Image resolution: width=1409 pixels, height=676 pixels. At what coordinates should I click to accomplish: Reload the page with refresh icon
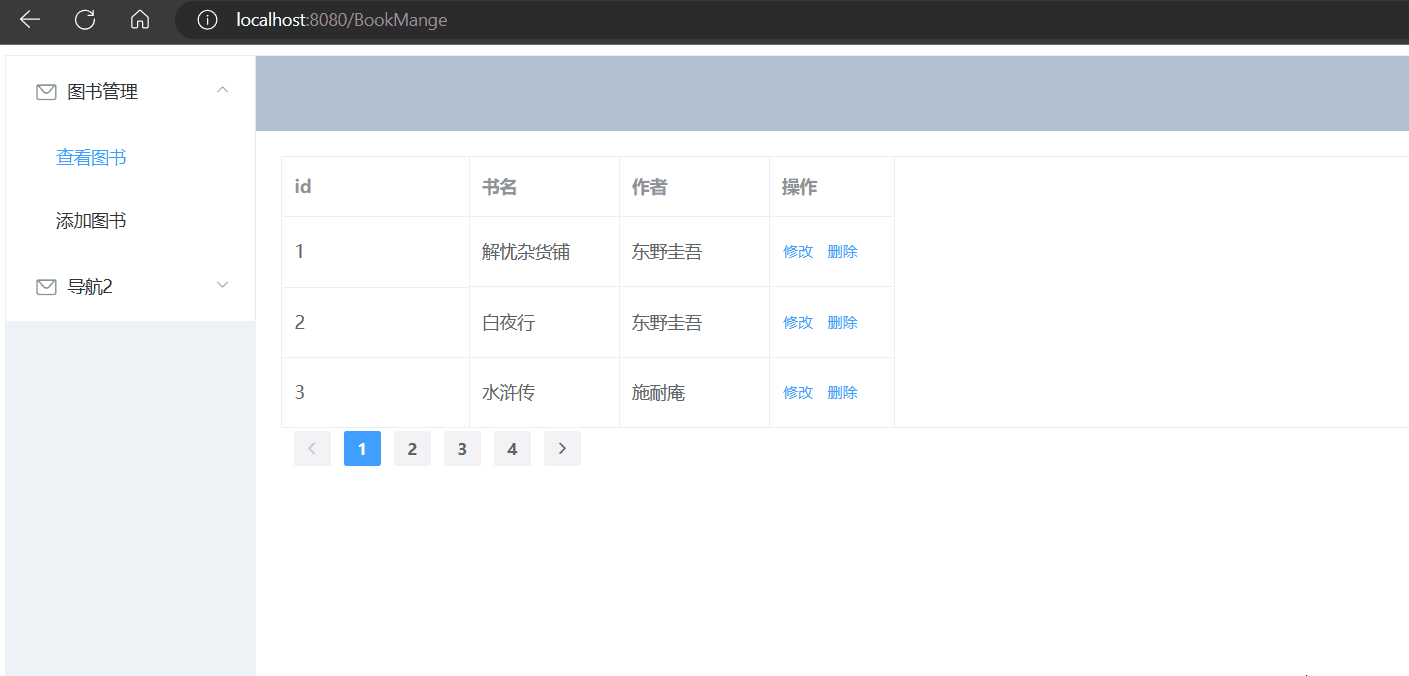[x=85, y=19]
